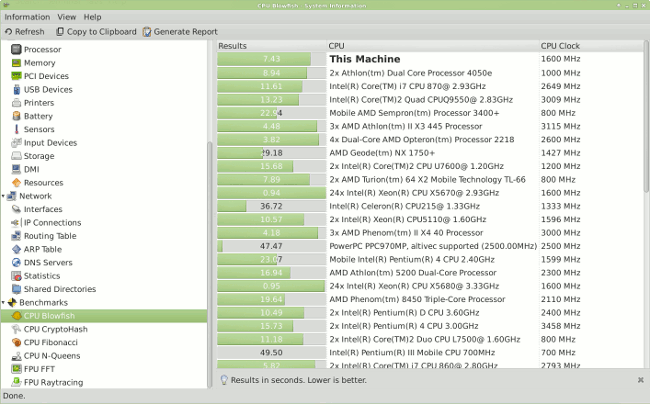Image resolution: width=650 pixels, height=404 pixels.
Task: Click the 7.43 result progress bar
Action: 272,59
